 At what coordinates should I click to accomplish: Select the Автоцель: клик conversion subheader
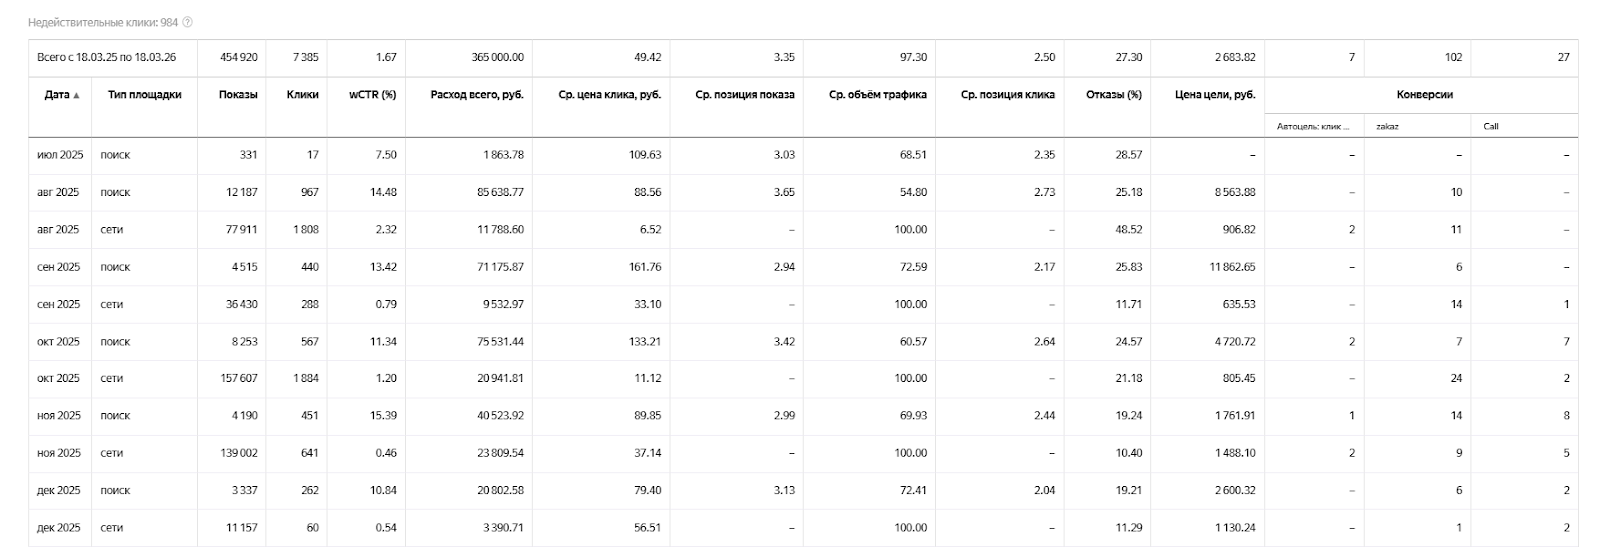point(1312,127)
